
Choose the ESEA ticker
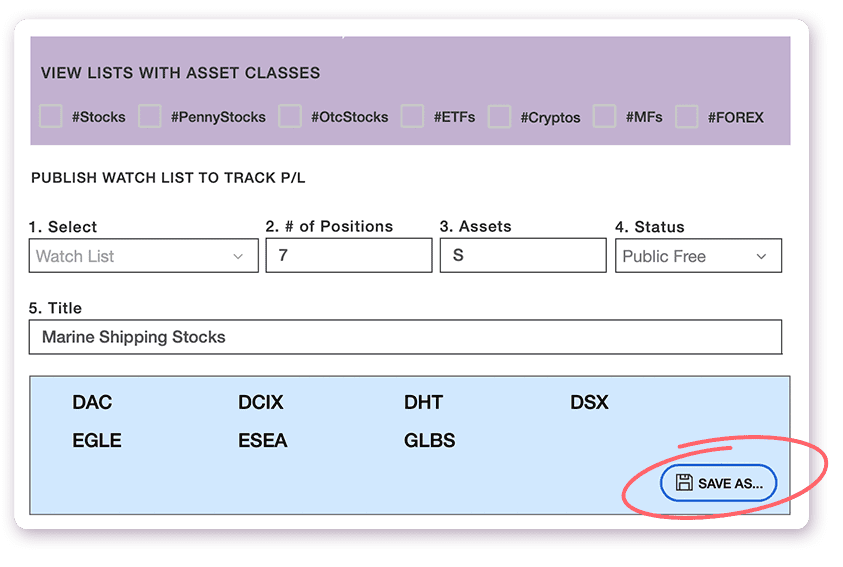tap(263, 440)
